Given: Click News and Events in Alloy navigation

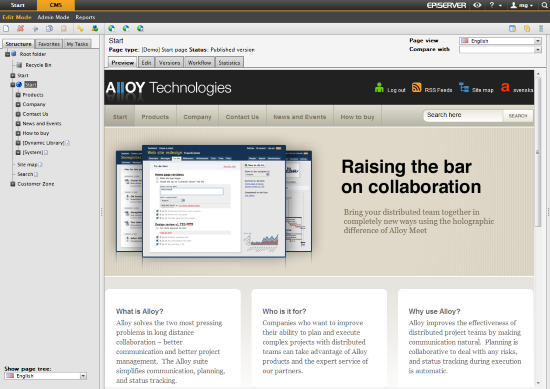Looking at the screenshot, I should coord(300,117).
